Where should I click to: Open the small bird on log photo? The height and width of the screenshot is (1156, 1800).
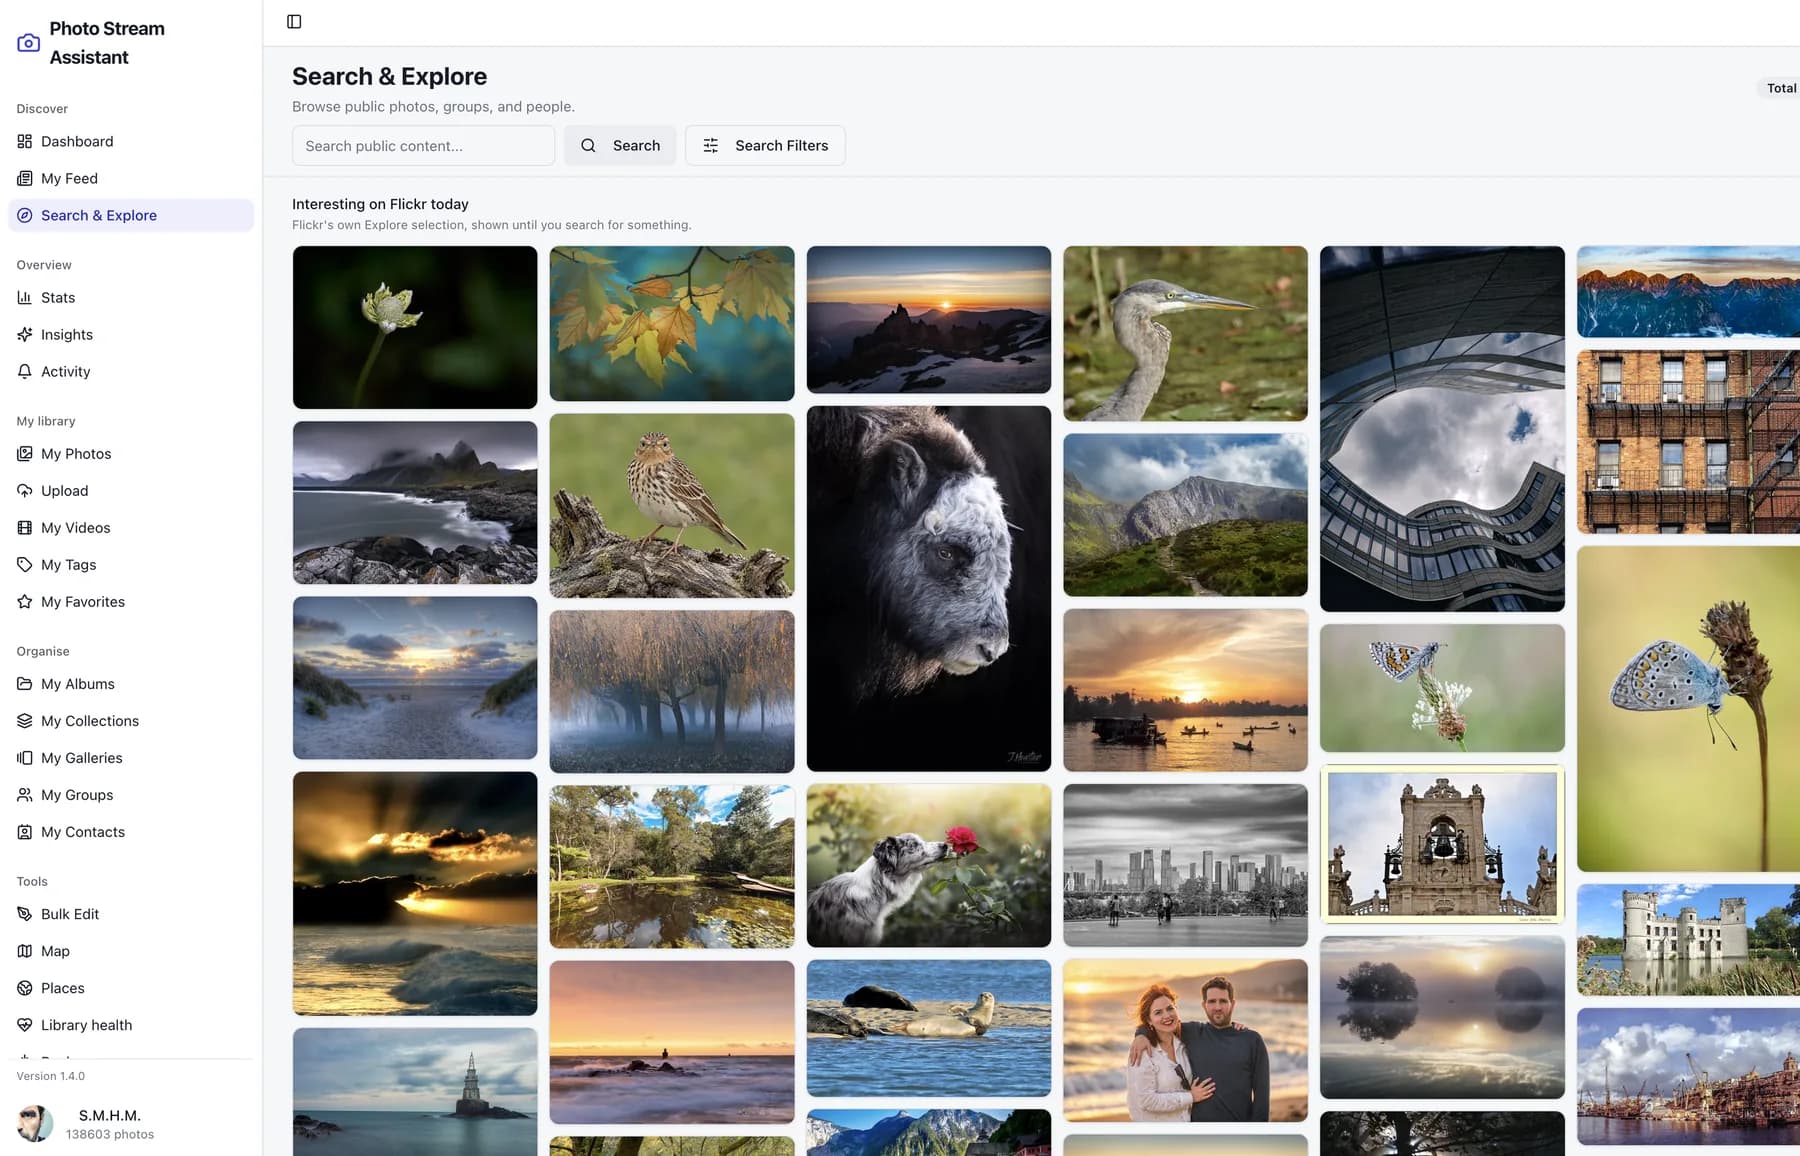[x=672, y=506]
